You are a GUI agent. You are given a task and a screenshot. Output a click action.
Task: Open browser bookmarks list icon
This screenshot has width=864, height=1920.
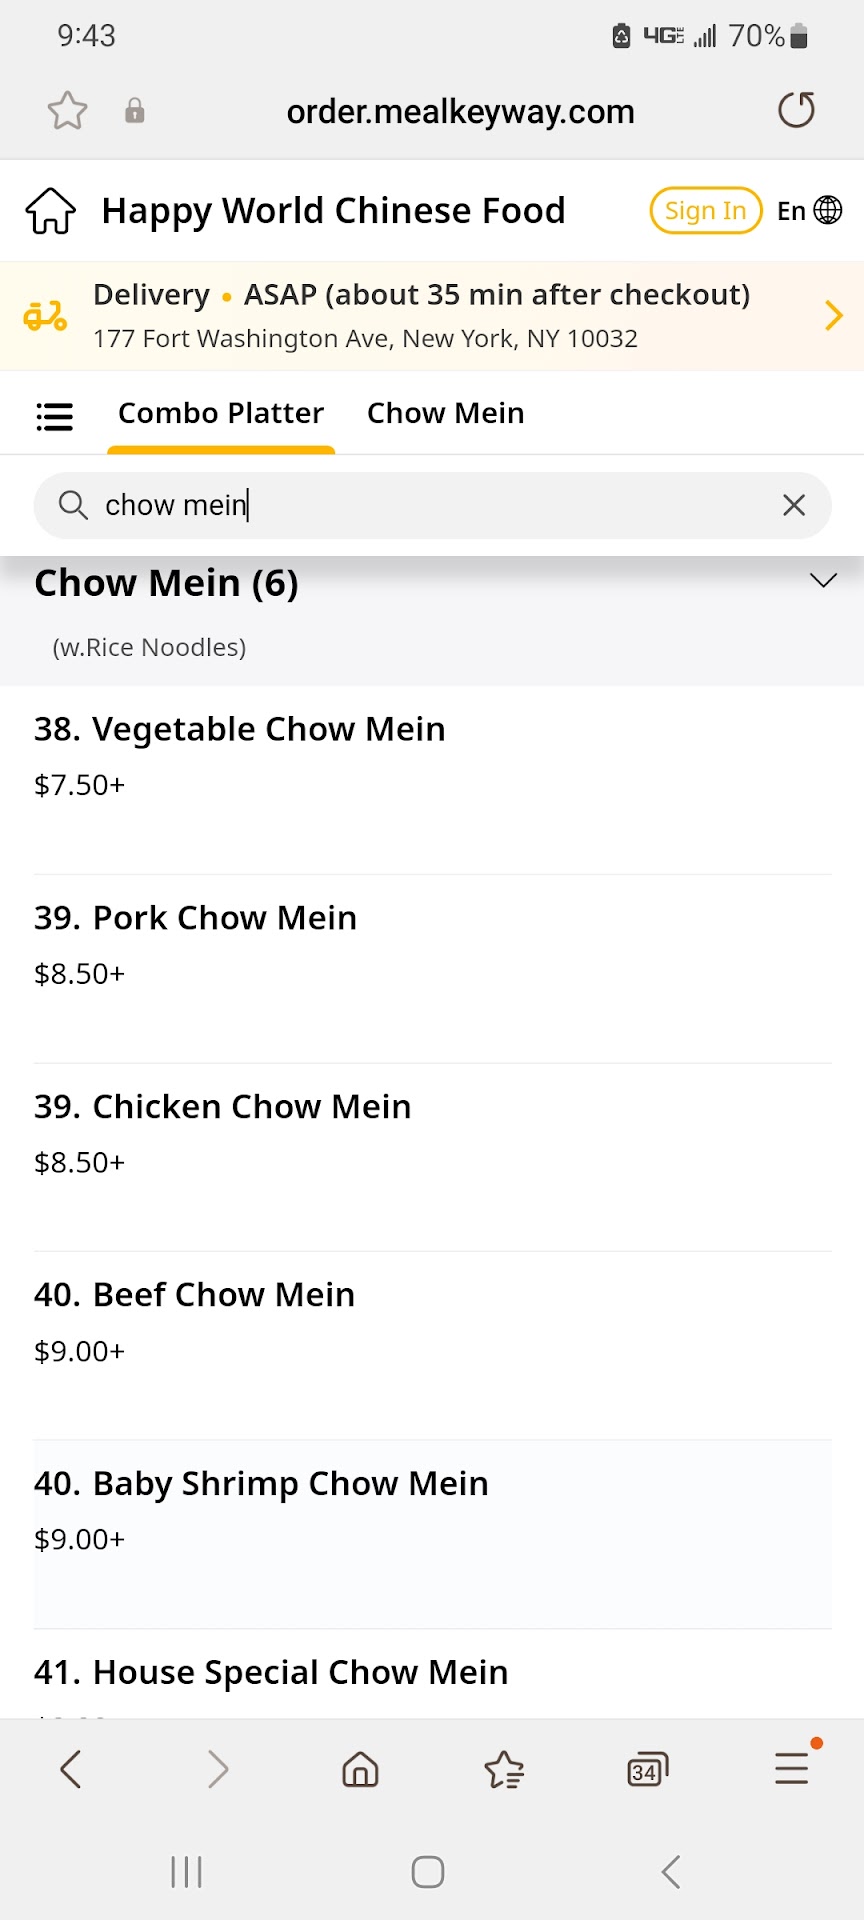pos(504,1771)
